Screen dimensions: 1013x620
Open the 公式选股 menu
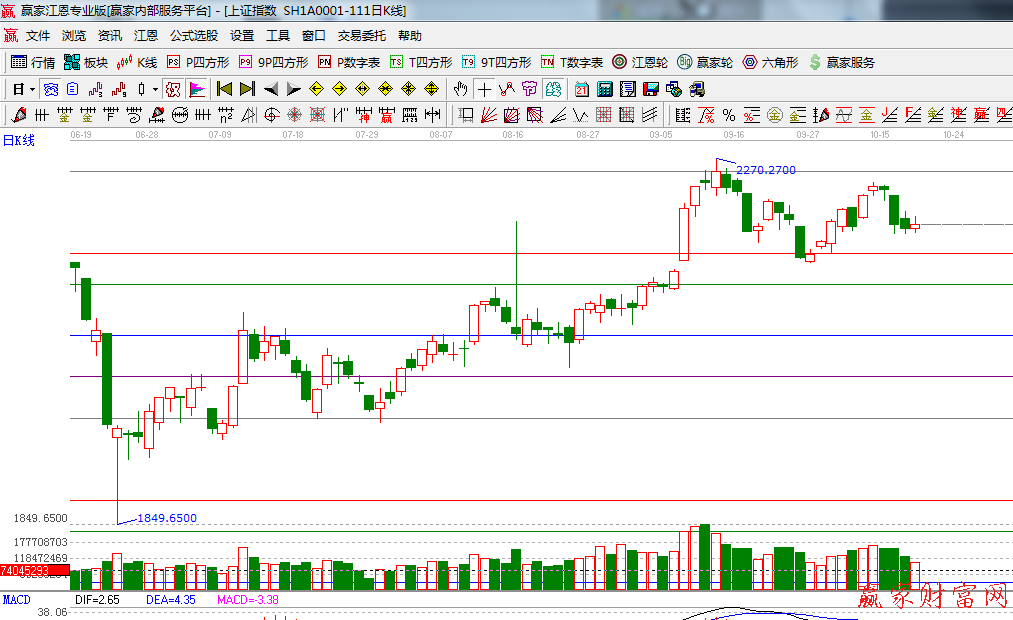click(194, 36)
